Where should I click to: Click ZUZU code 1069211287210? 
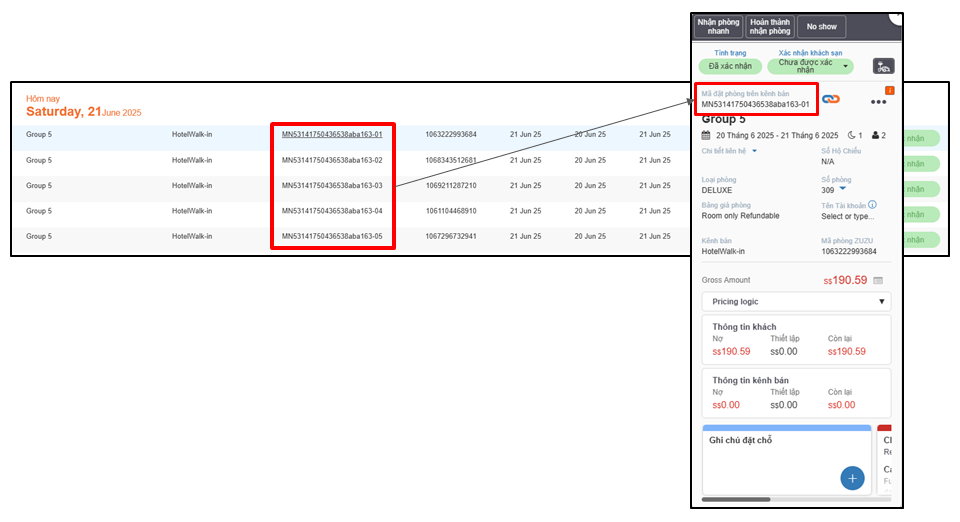[x=451, y=185]
